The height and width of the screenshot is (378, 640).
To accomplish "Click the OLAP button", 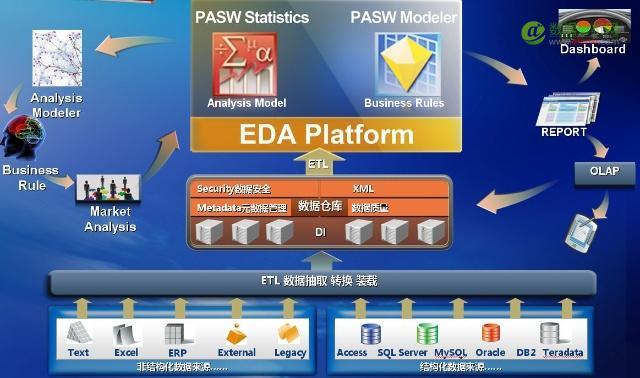I will 605,172.
